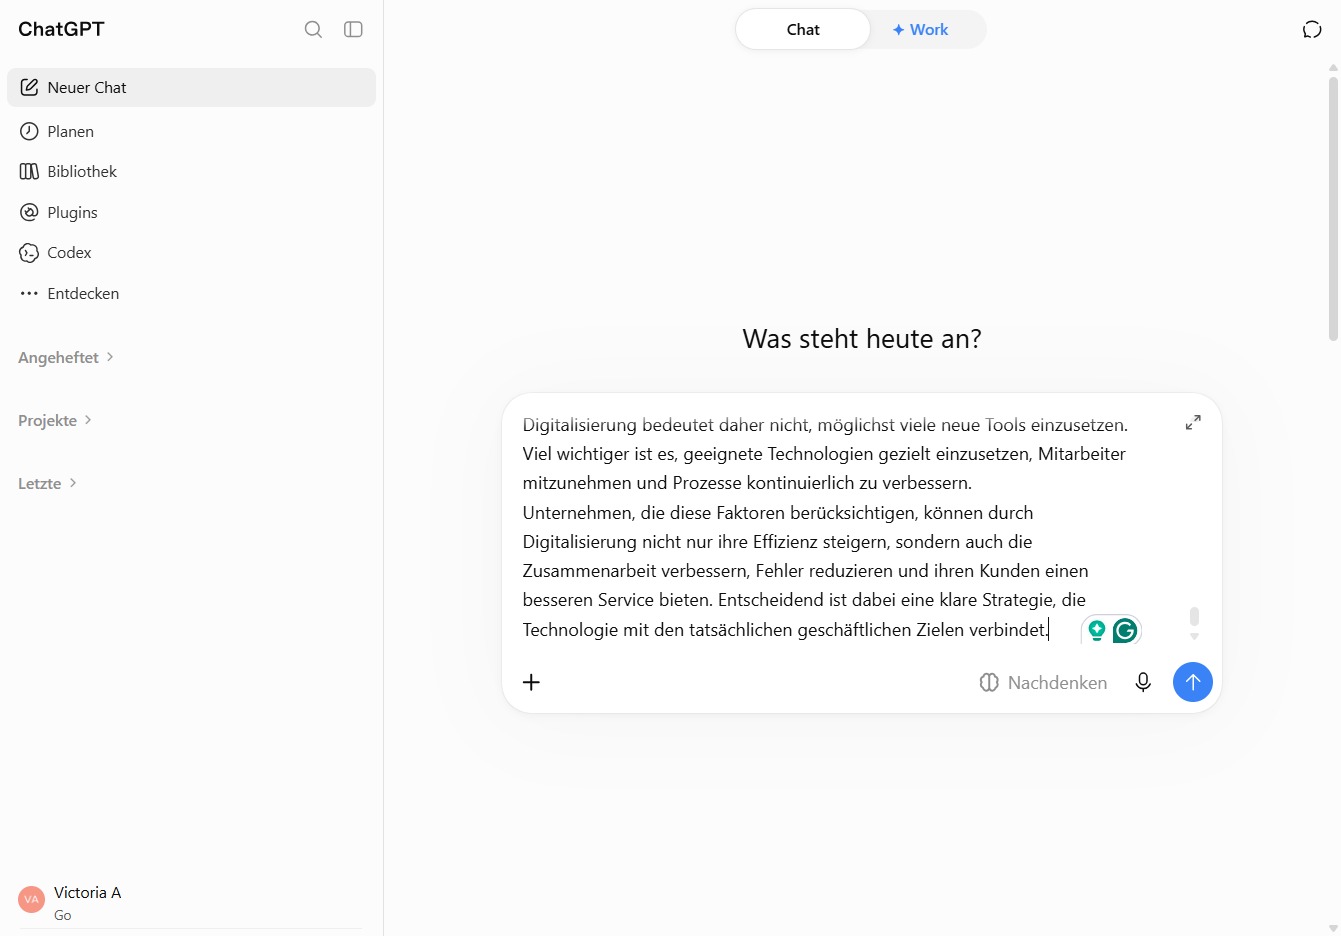Click the VA profile avatar
The height and width of the screenshot is (936, 1341).
[32, 899]
